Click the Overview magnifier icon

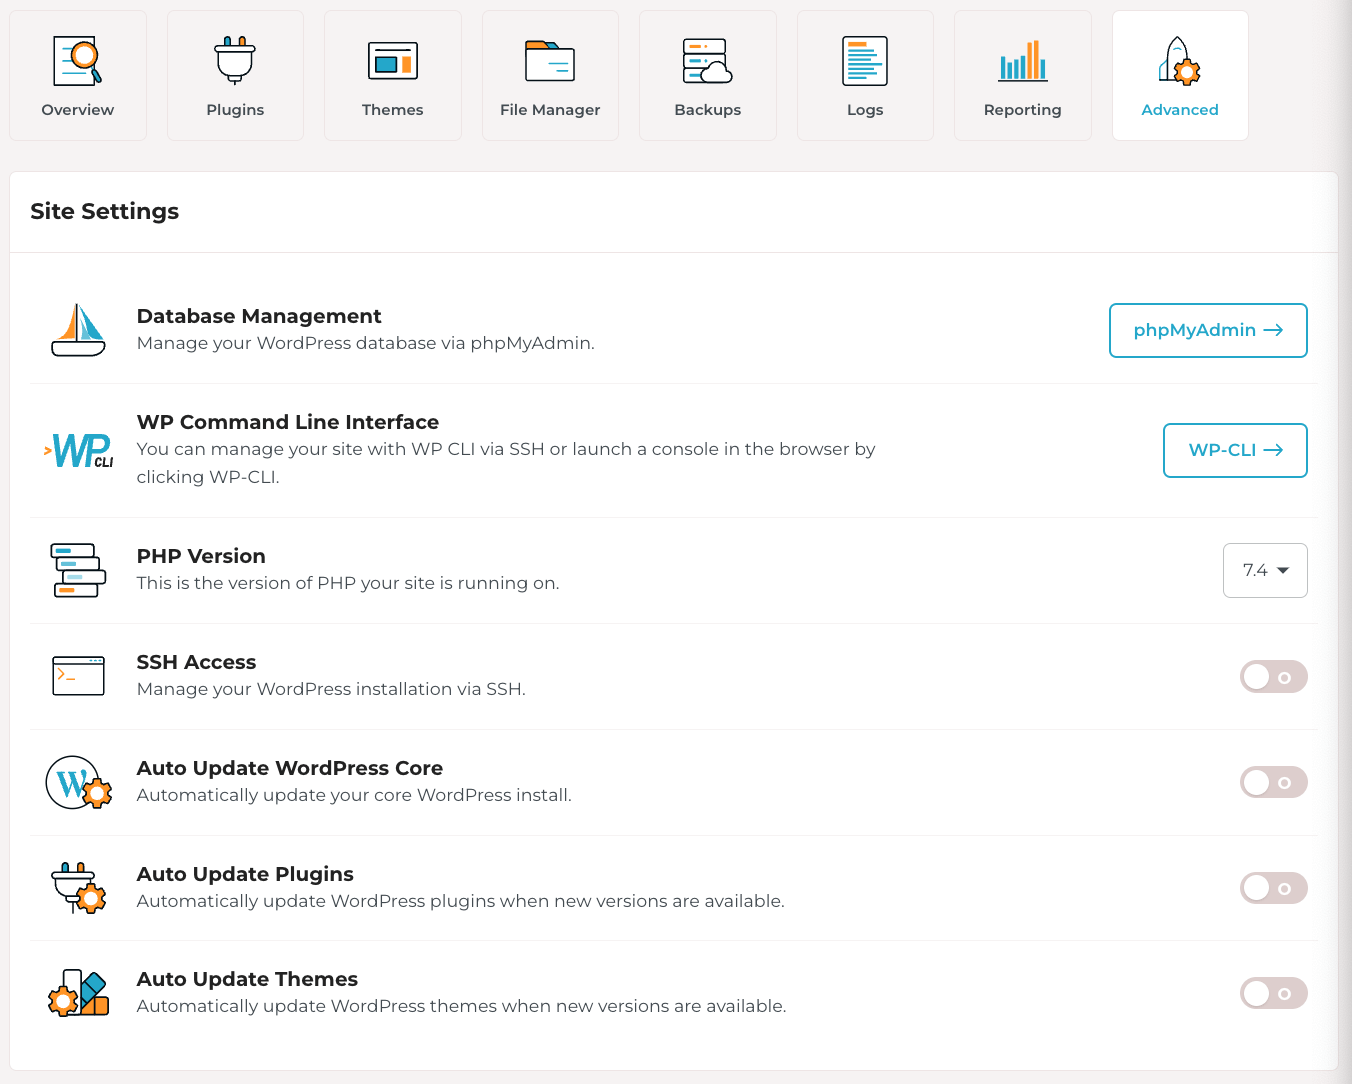(78, 61)
